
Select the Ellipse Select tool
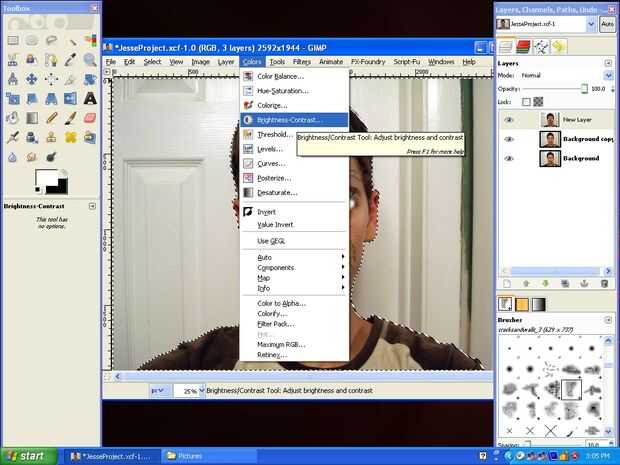[x=32, y=40]
